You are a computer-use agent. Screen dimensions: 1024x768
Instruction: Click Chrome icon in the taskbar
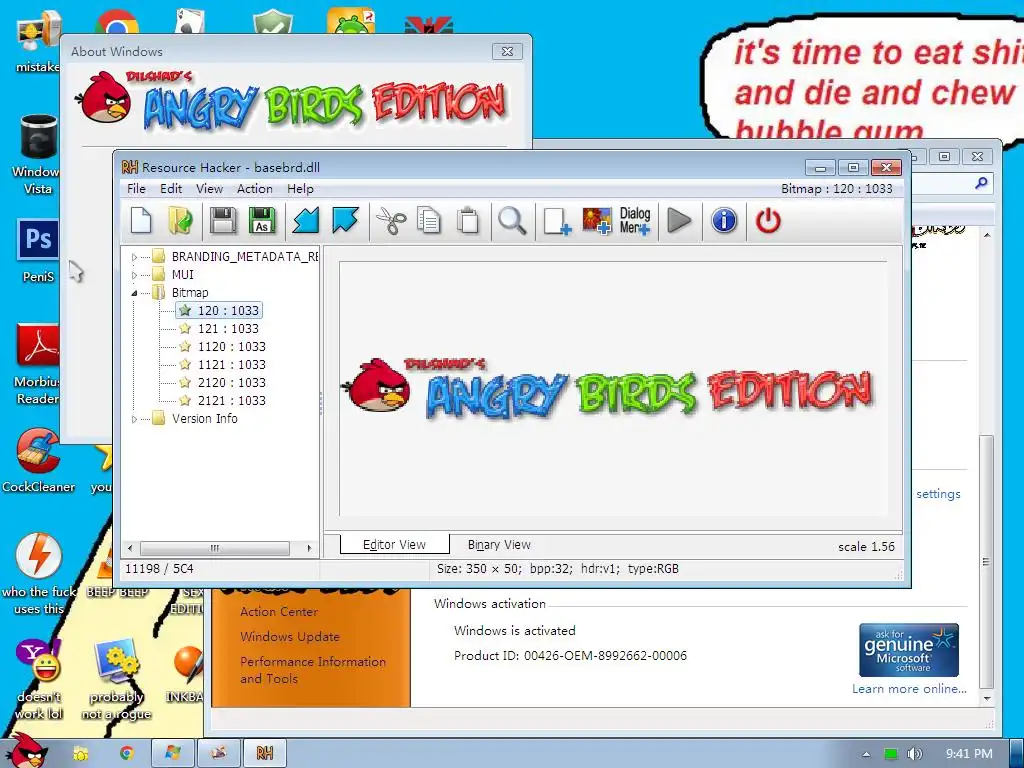(x=127, y=754)
